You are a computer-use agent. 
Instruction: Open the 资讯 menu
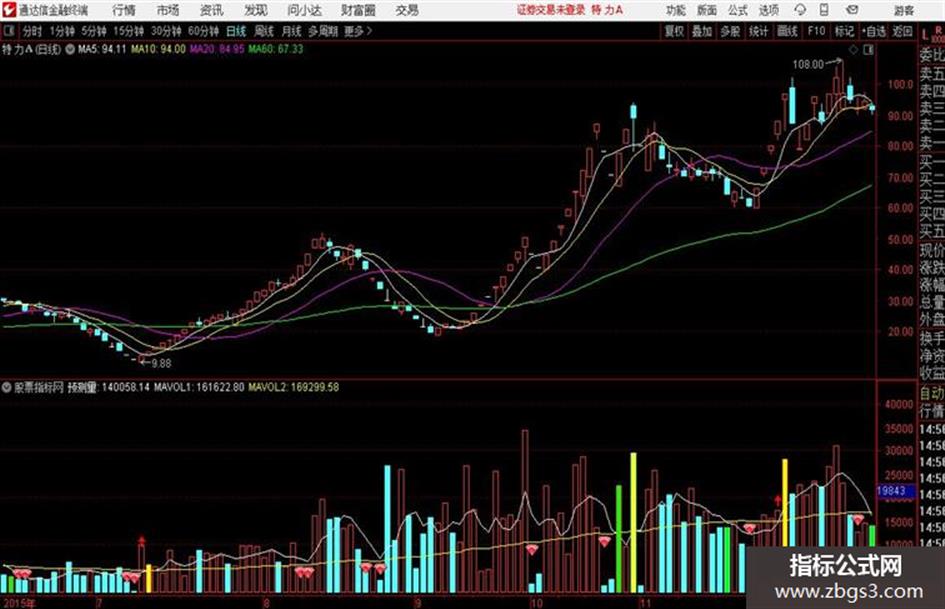click(212, 10)
